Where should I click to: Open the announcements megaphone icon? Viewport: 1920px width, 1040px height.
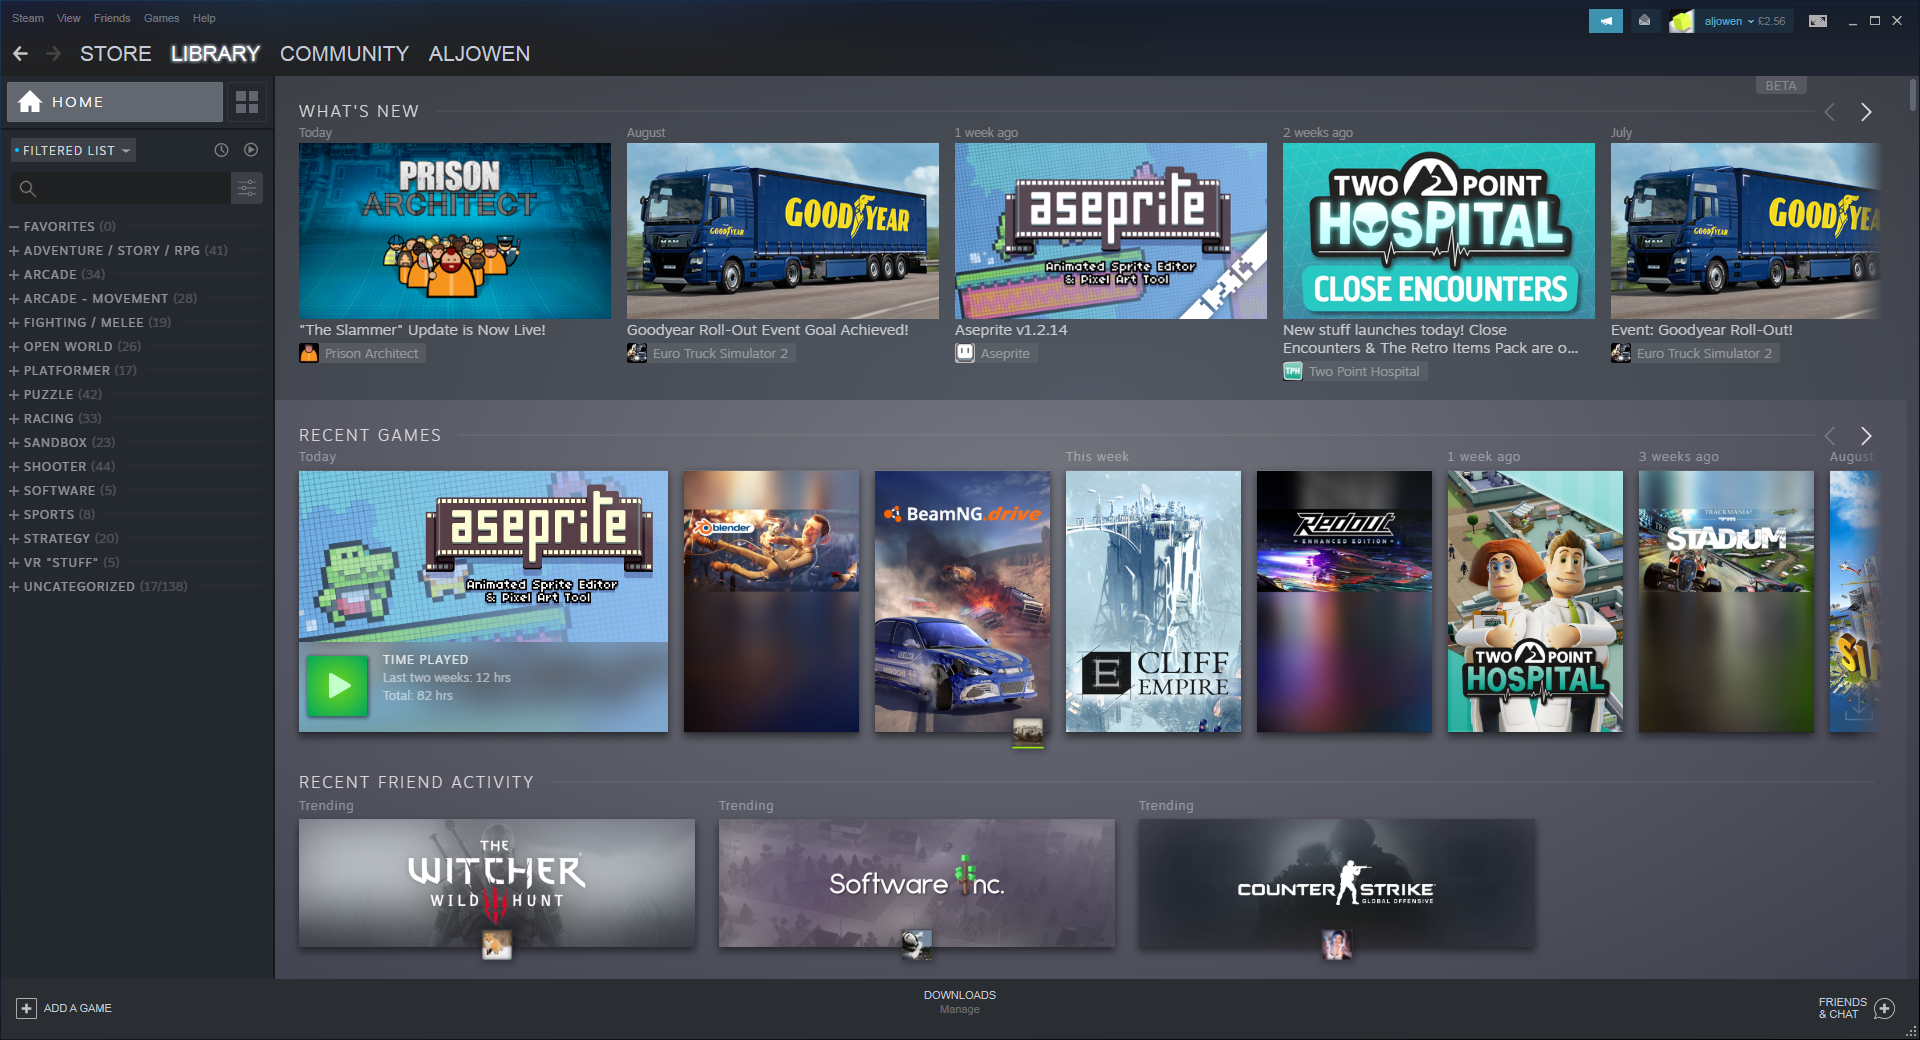[x=1606, y=20]
